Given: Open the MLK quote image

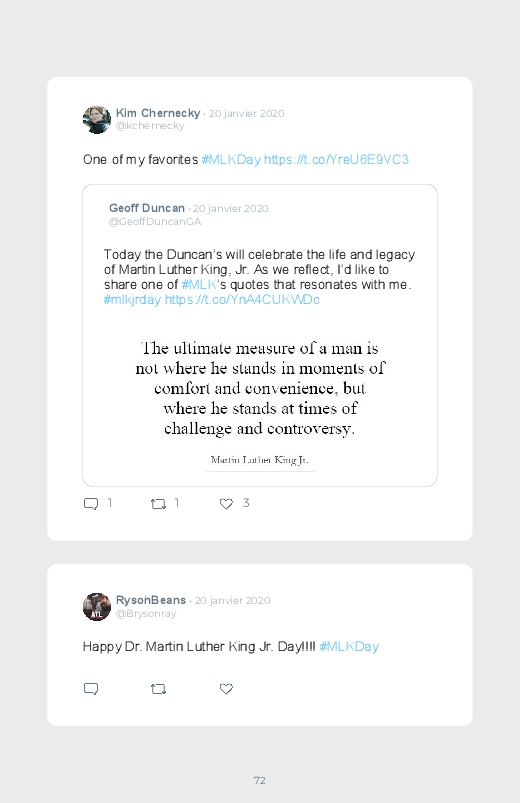Looking at the screenshot, I should (260, 401).
